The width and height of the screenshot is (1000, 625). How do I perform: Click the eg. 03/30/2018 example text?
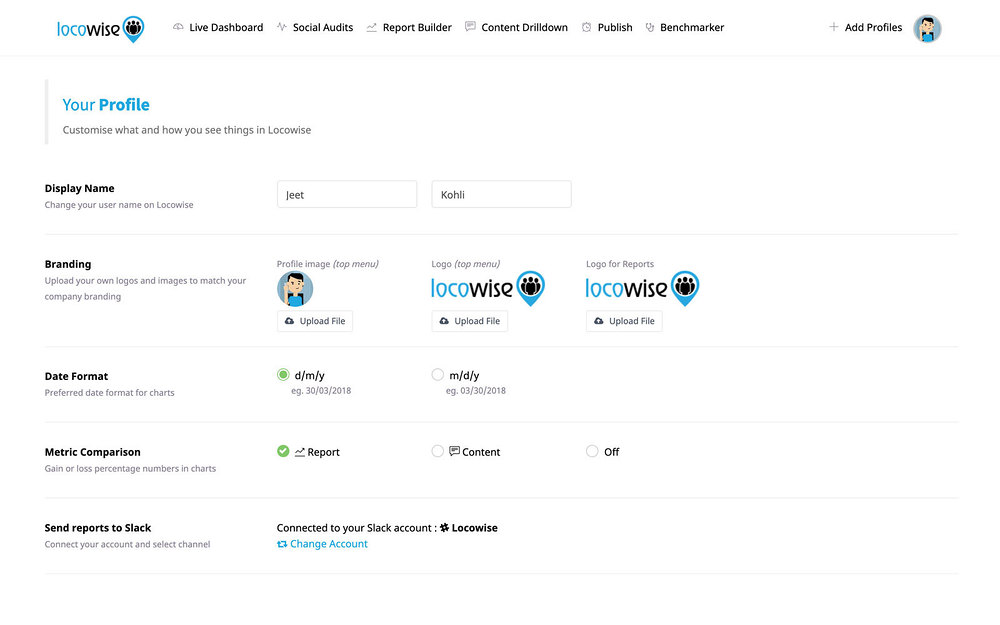[476, 390]
